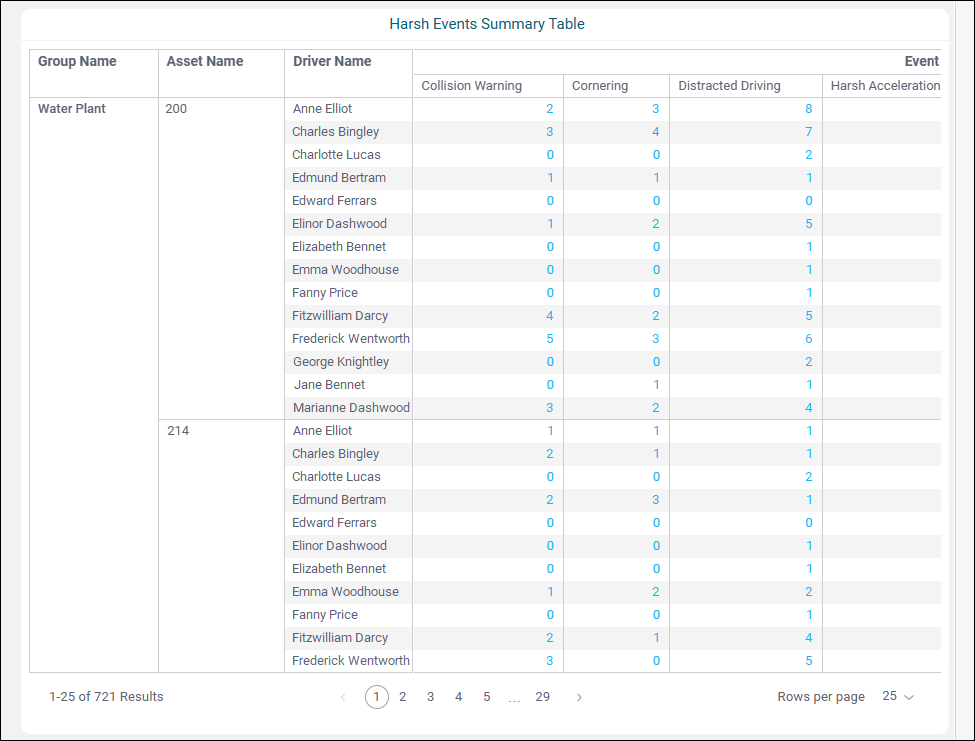Open Cornering count 4 for Charles Bingley

(655, 132)
